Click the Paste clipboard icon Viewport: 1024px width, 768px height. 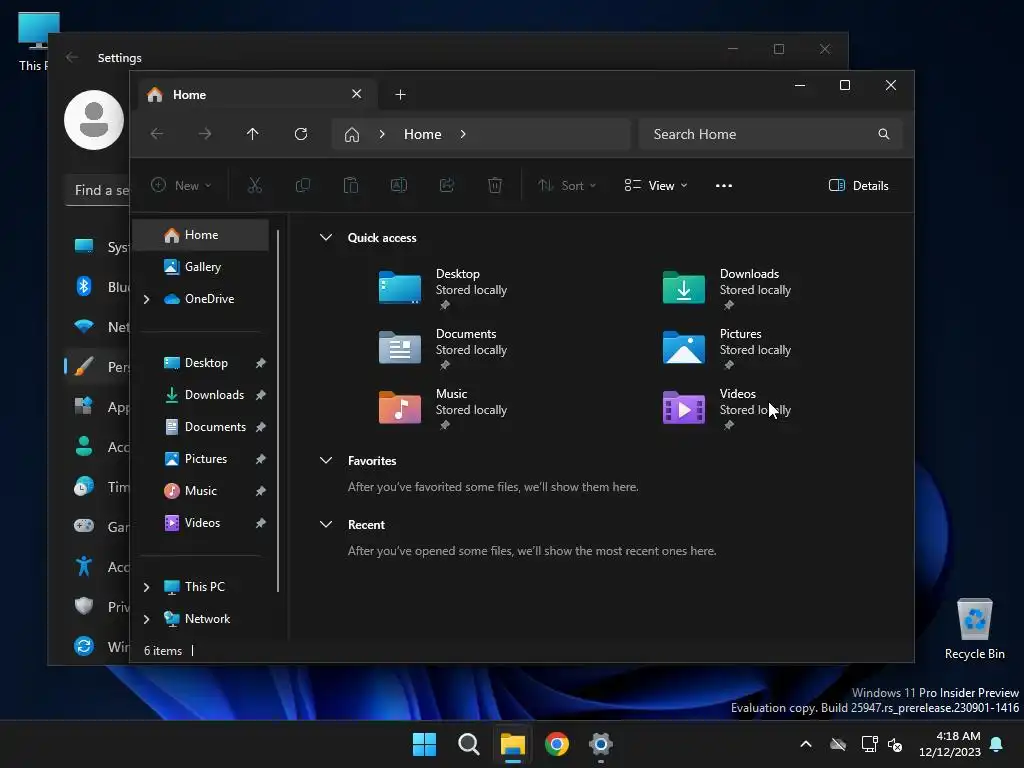click(351, 185)
